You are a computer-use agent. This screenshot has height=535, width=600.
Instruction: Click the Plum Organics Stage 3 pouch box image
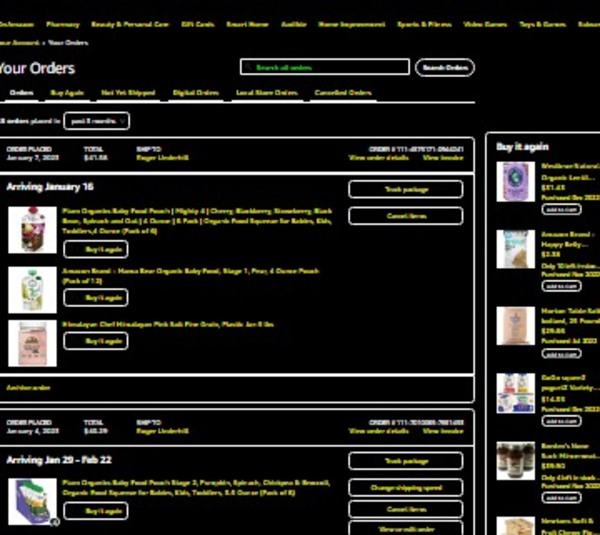(32, 502)
